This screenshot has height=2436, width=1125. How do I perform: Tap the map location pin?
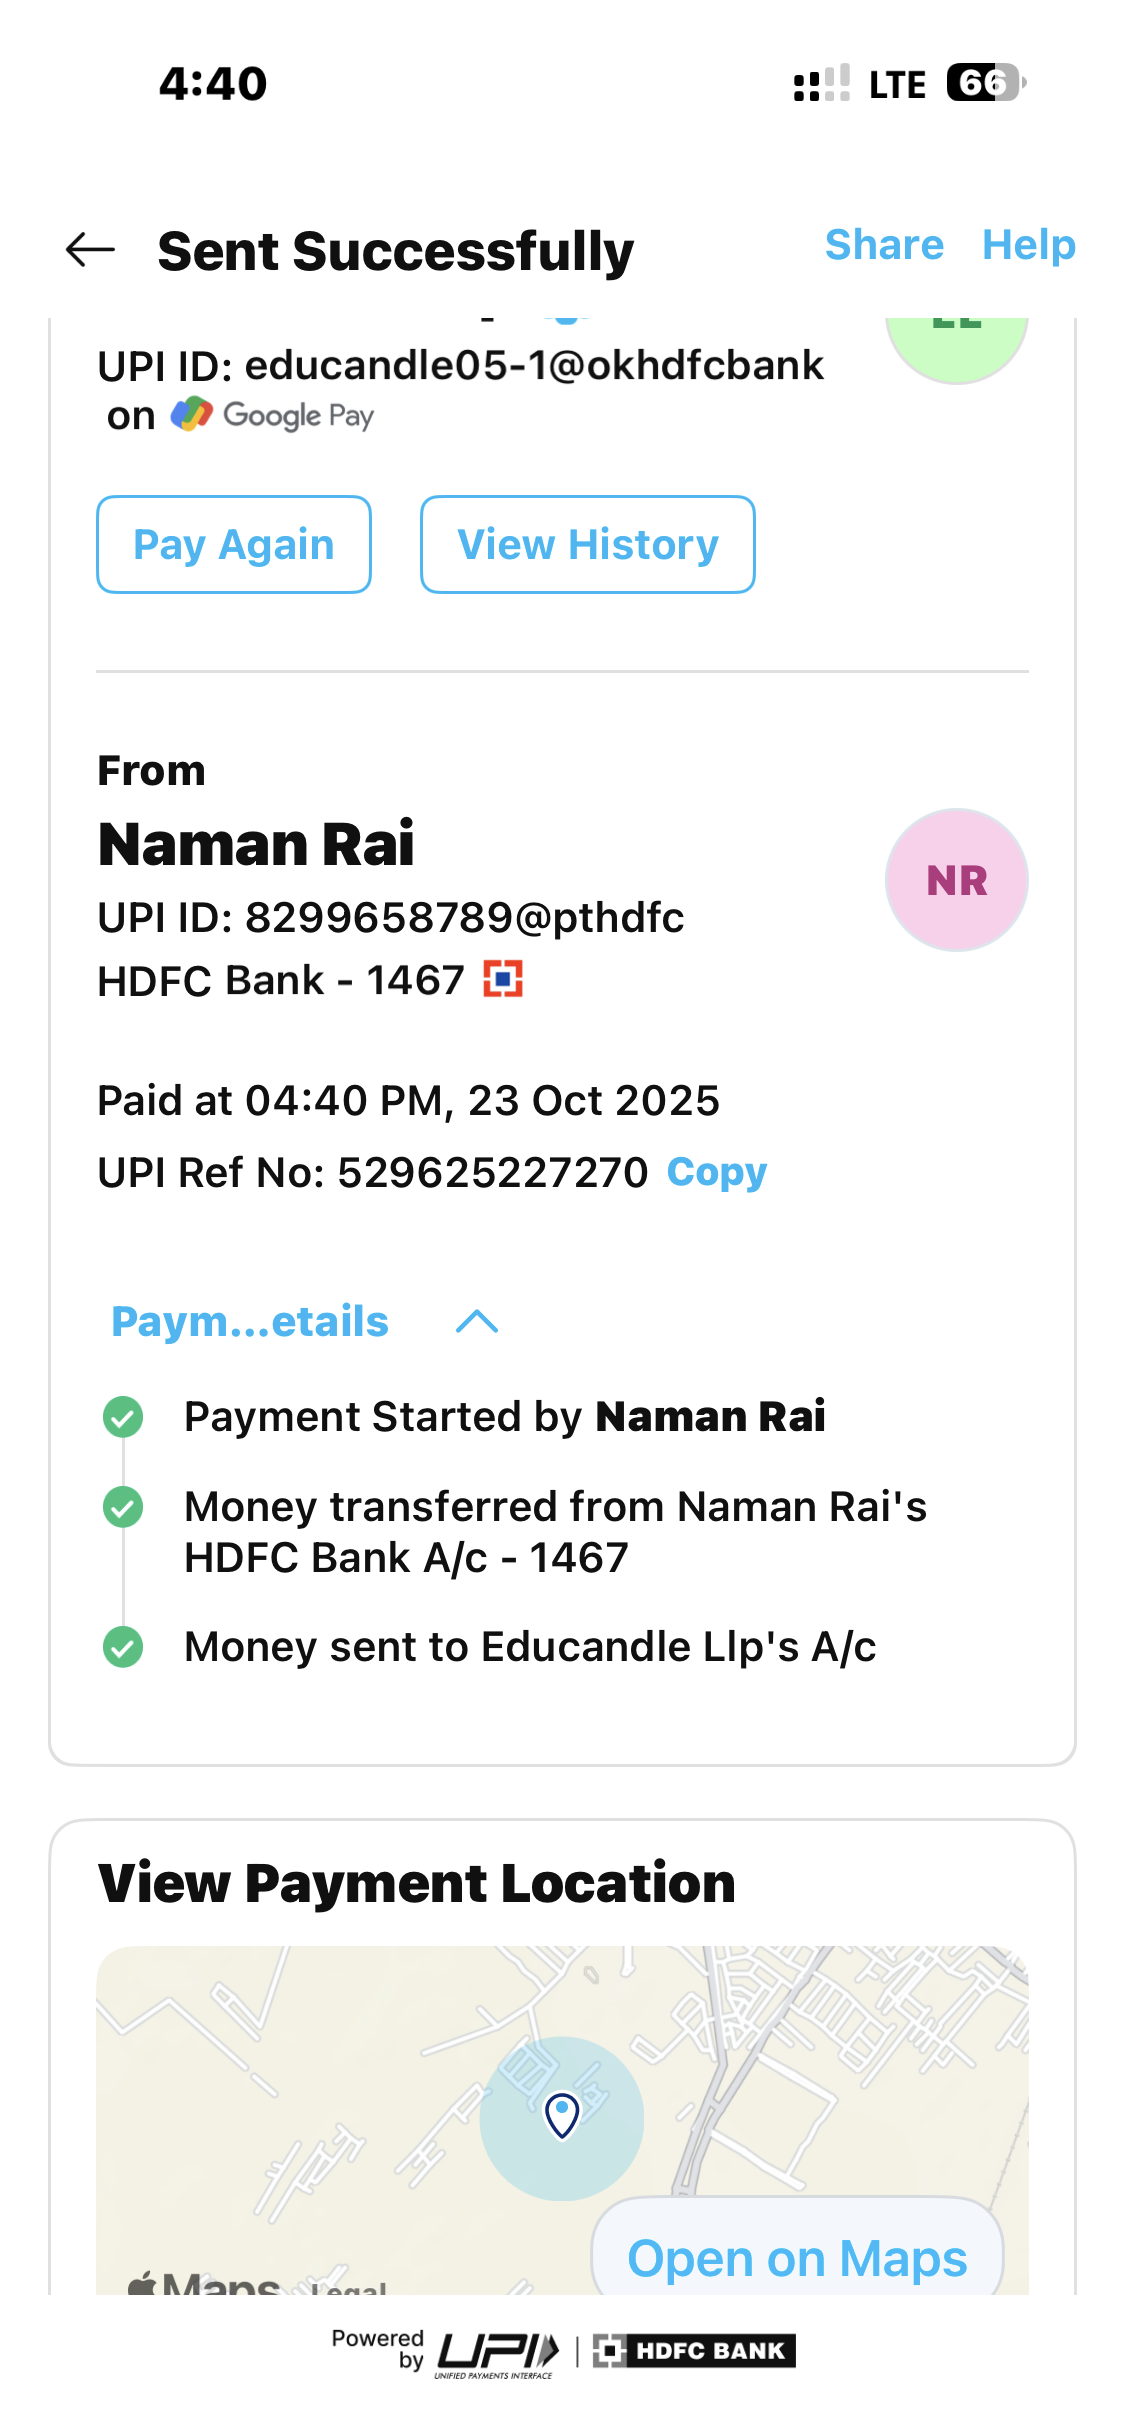tap(562, 2115)
